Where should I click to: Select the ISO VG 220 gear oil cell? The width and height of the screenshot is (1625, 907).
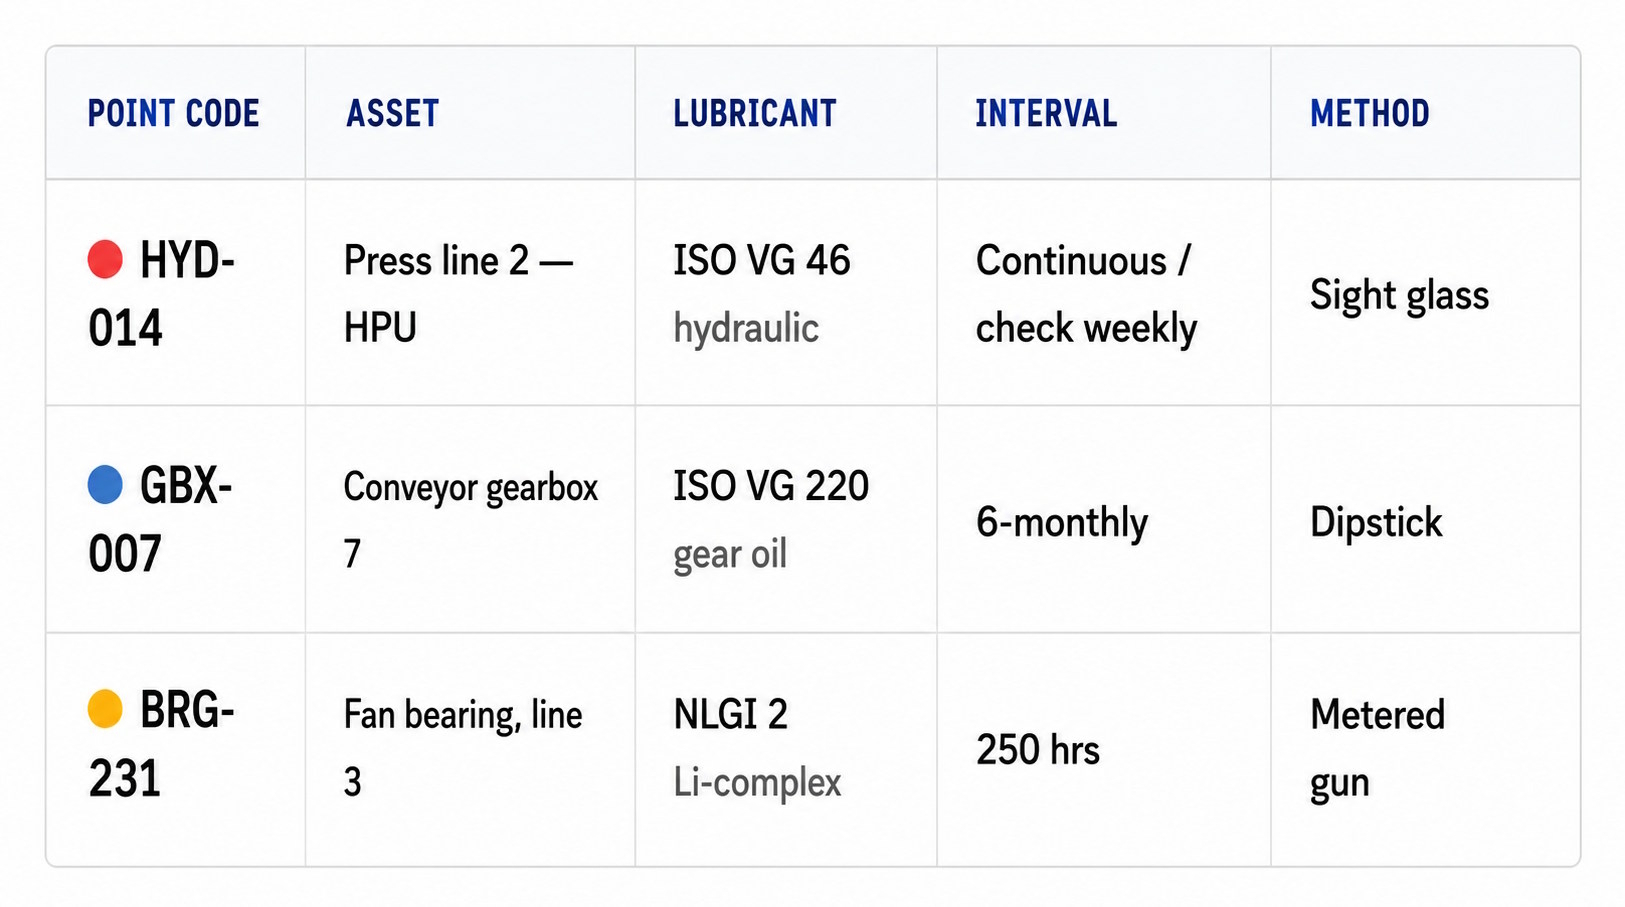click(x=786, y=519)
